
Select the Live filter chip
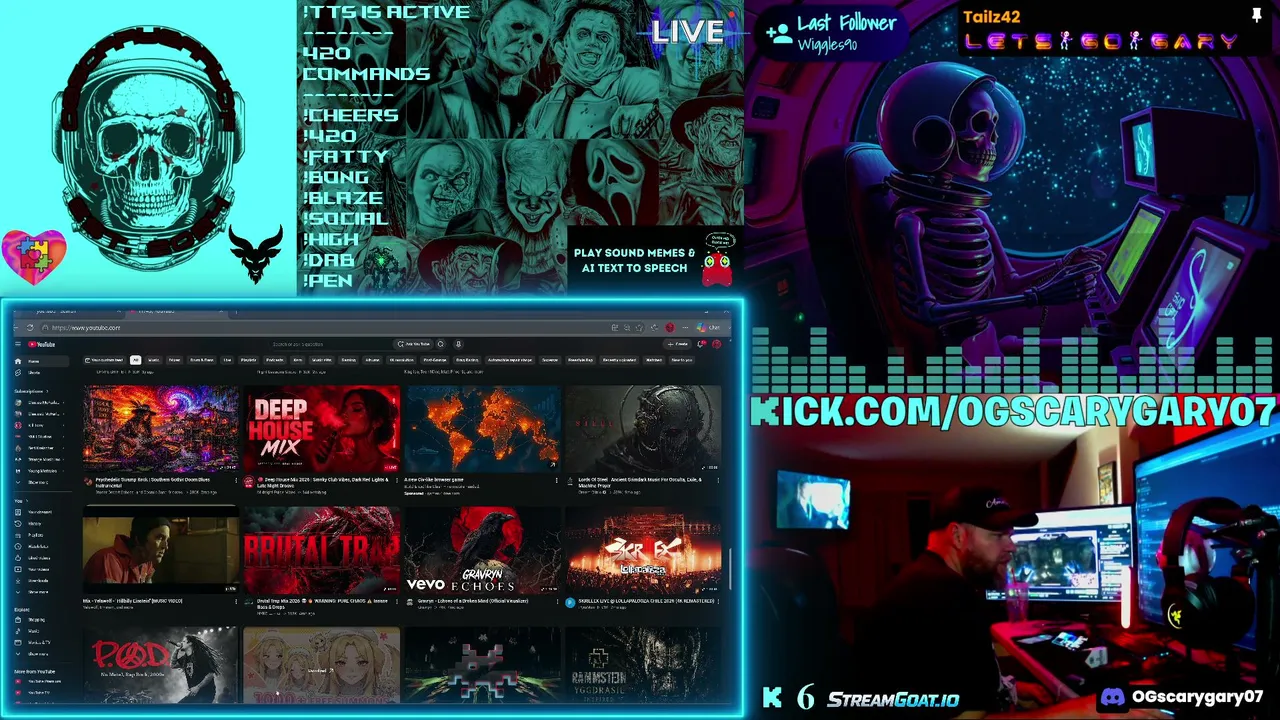[227, 360]
